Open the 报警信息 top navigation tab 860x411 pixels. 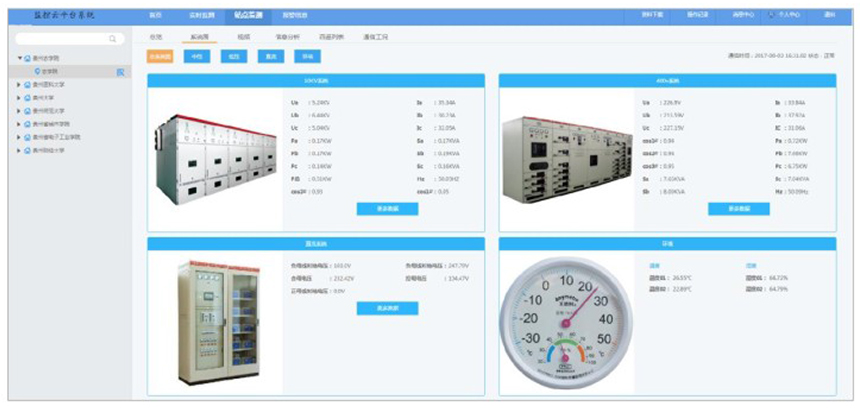pyautogui.click(x=294, y=15)
